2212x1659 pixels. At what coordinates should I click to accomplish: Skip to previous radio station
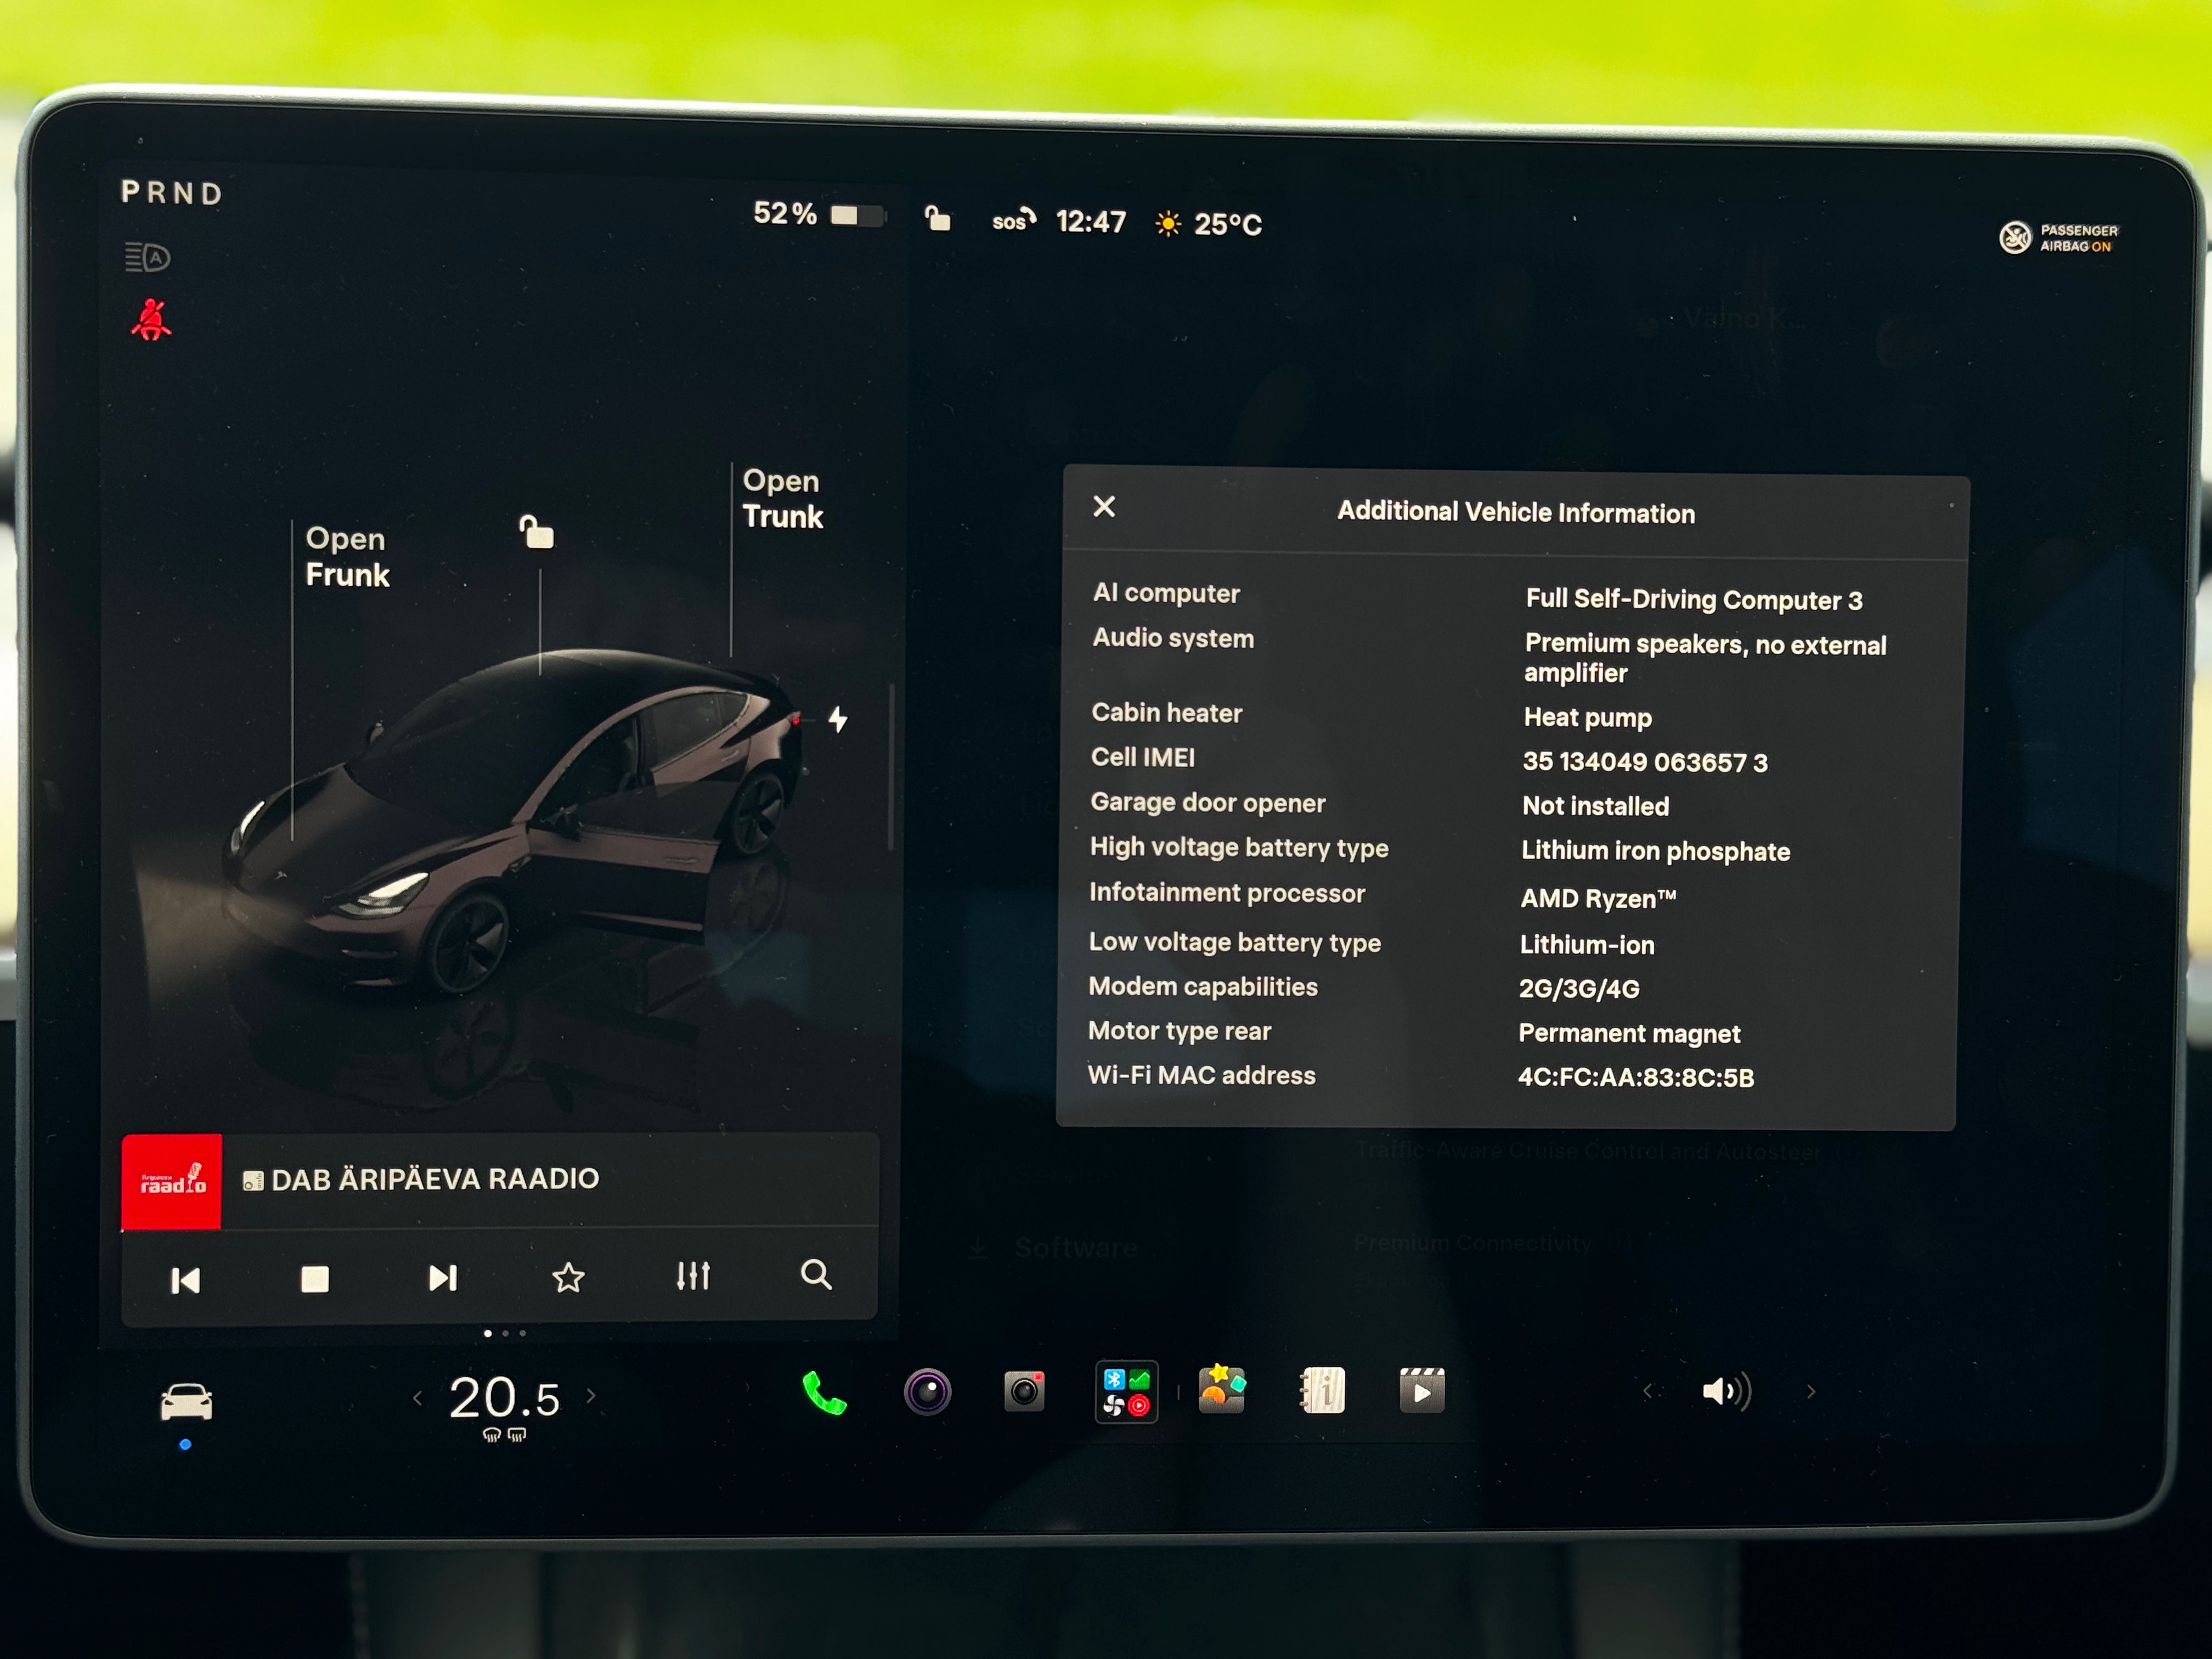[186, 1280]
